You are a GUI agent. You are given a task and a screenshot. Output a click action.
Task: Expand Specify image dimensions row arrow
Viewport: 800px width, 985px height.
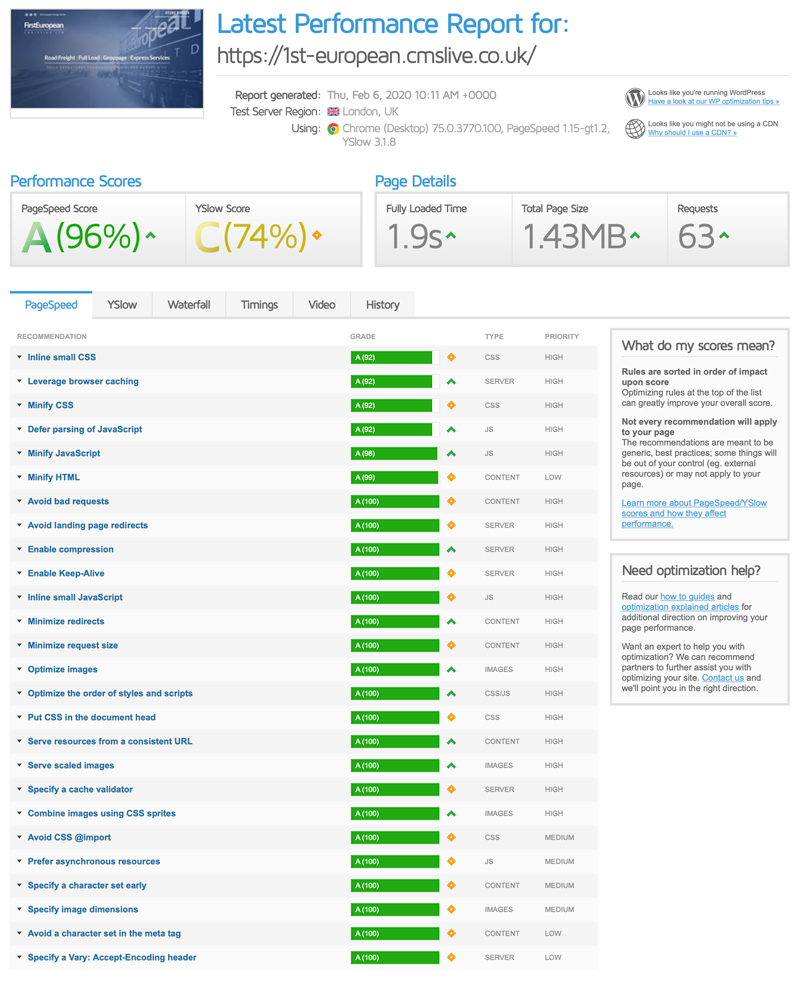(19, 909)
